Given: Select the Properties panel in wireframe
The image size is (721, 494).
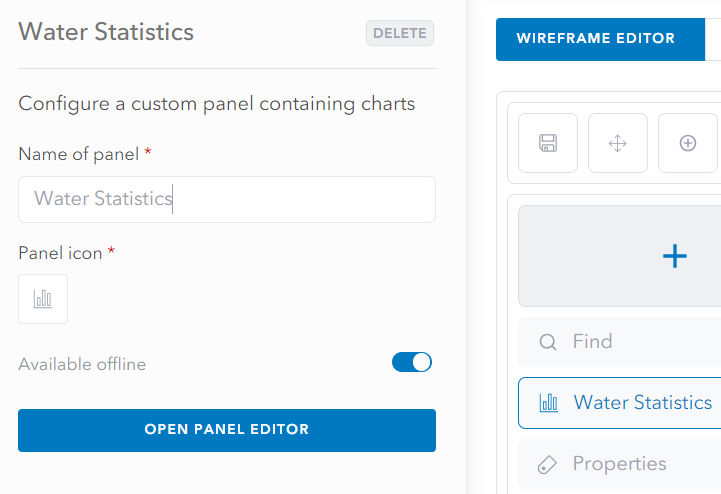Looking at the screenshot, I should pos(619,464).
